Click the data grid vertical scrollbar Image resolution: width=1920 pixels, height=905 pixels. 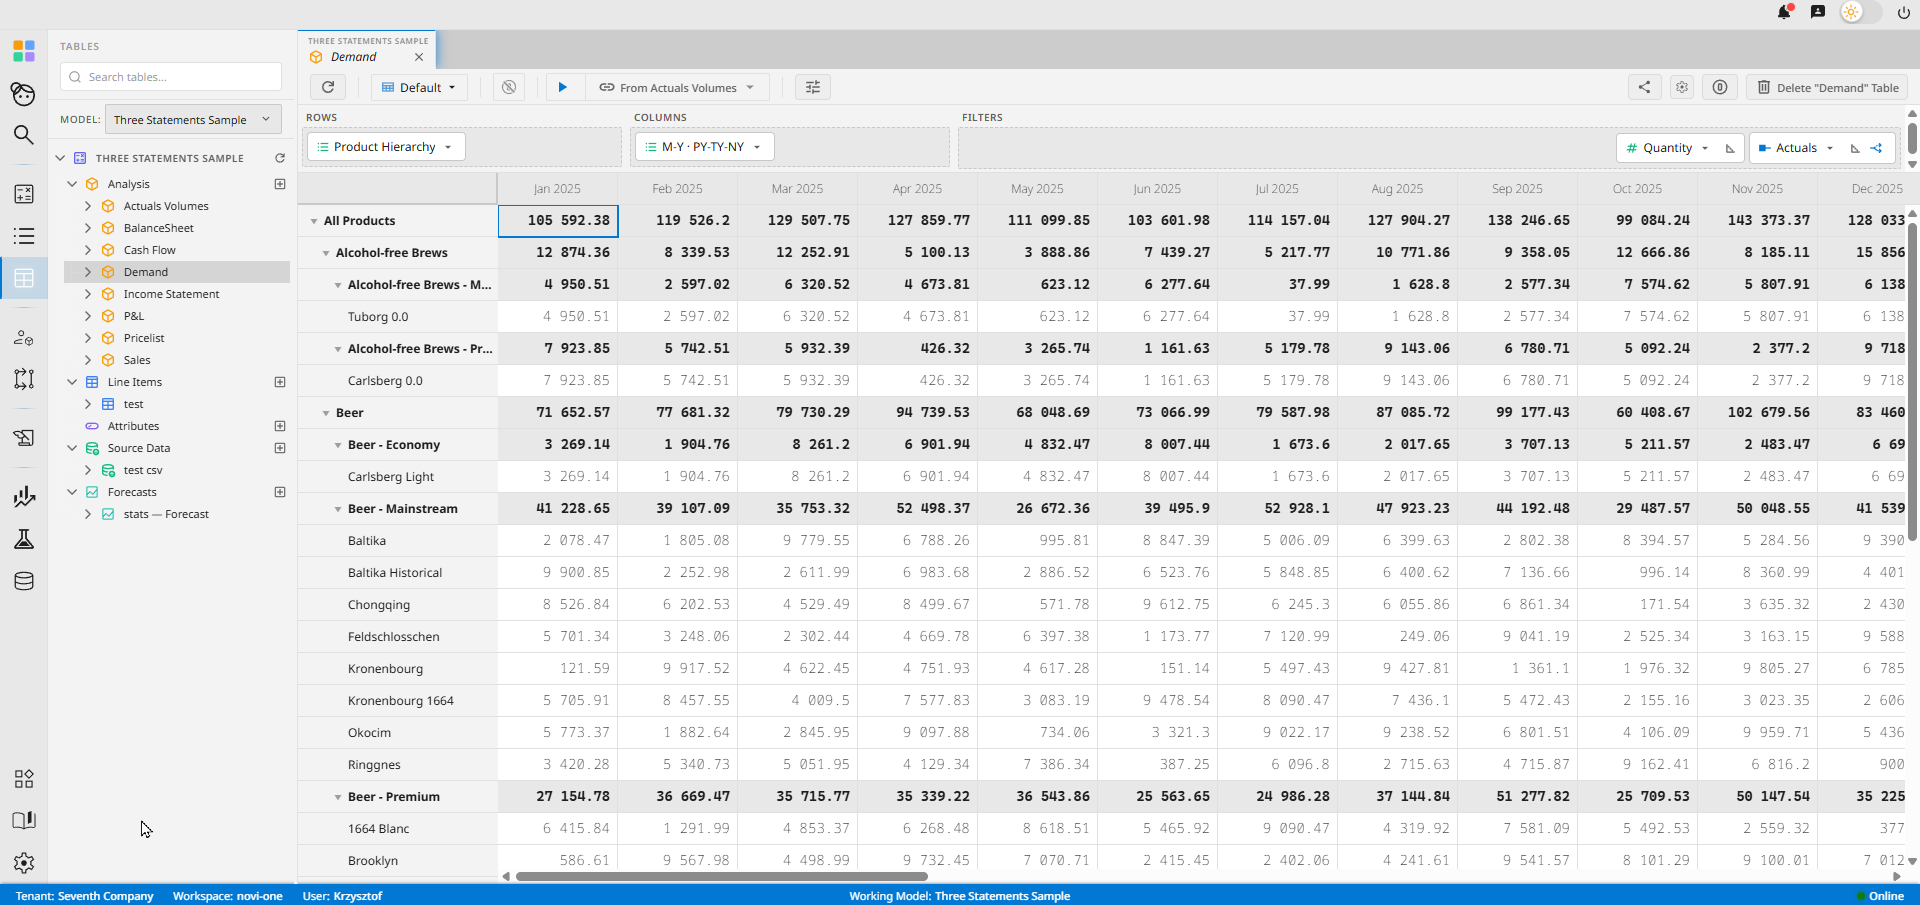(1913, 382)
